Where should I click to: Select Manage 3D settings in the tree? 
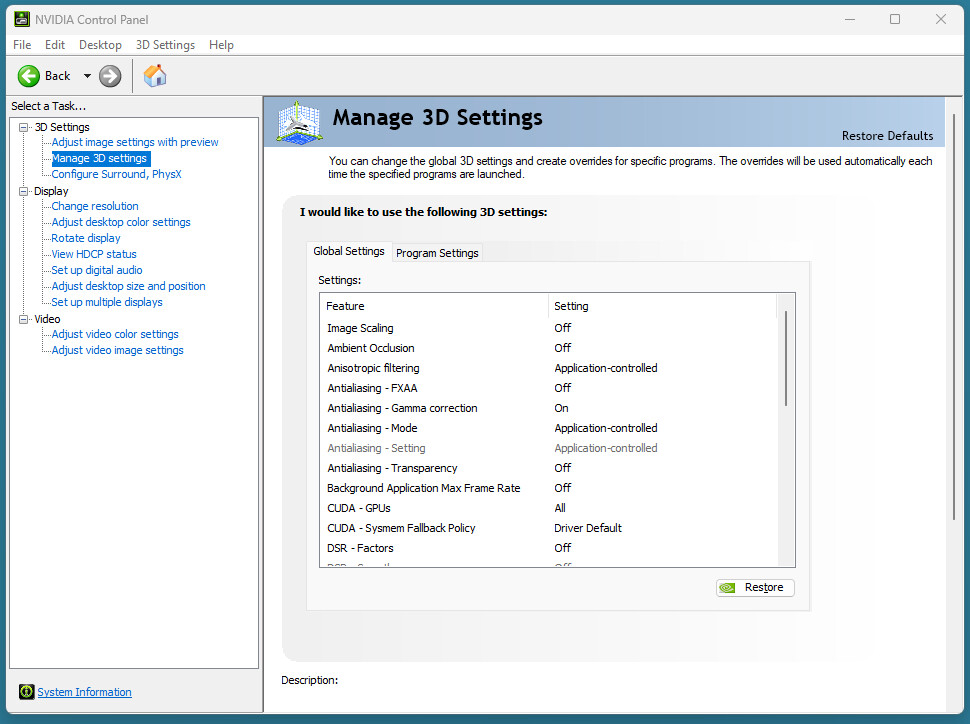coord(99,158)
